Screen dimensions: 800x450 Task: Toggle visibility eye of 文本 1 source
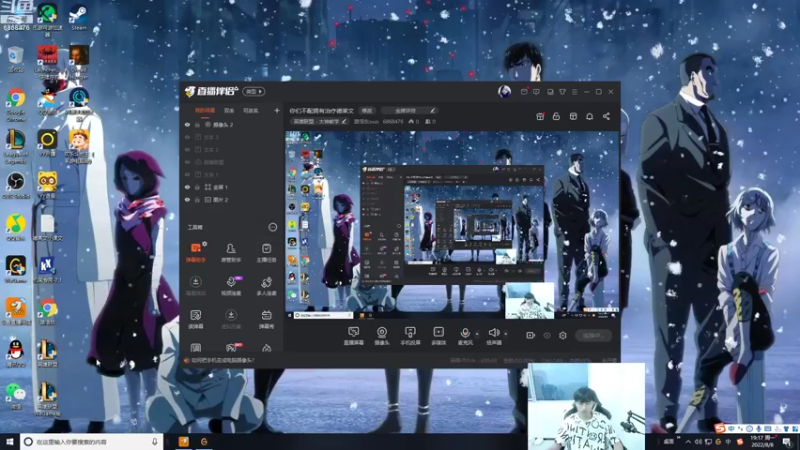(187, 174)
